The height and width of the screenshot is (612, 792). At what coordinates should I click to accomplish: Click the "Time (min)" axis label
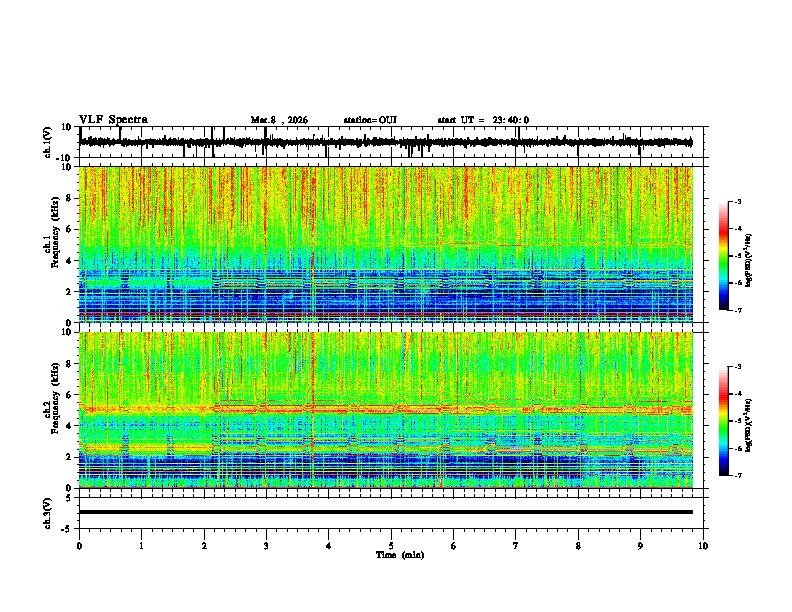coord(400,555)
